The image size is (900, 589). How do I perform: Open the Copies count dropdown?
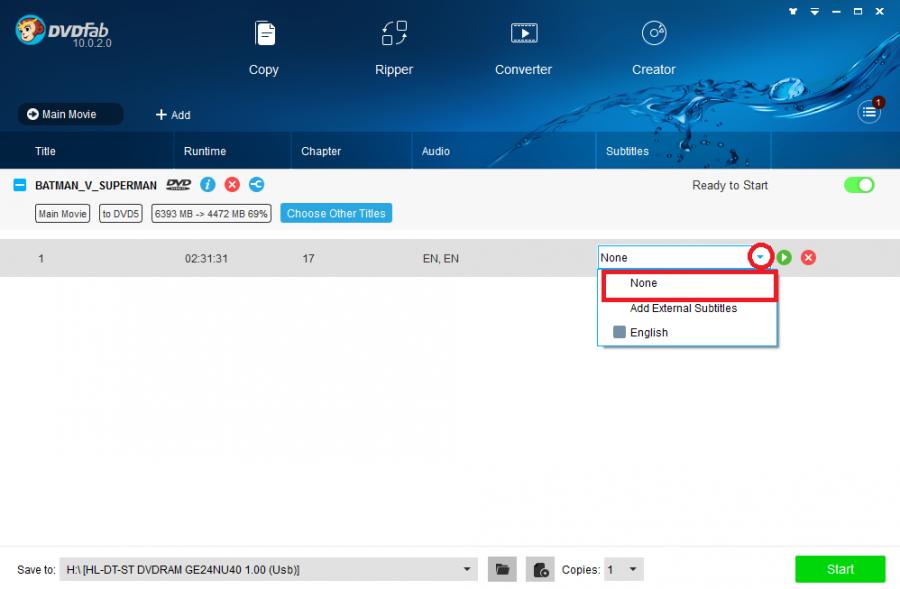click(633, 570)
